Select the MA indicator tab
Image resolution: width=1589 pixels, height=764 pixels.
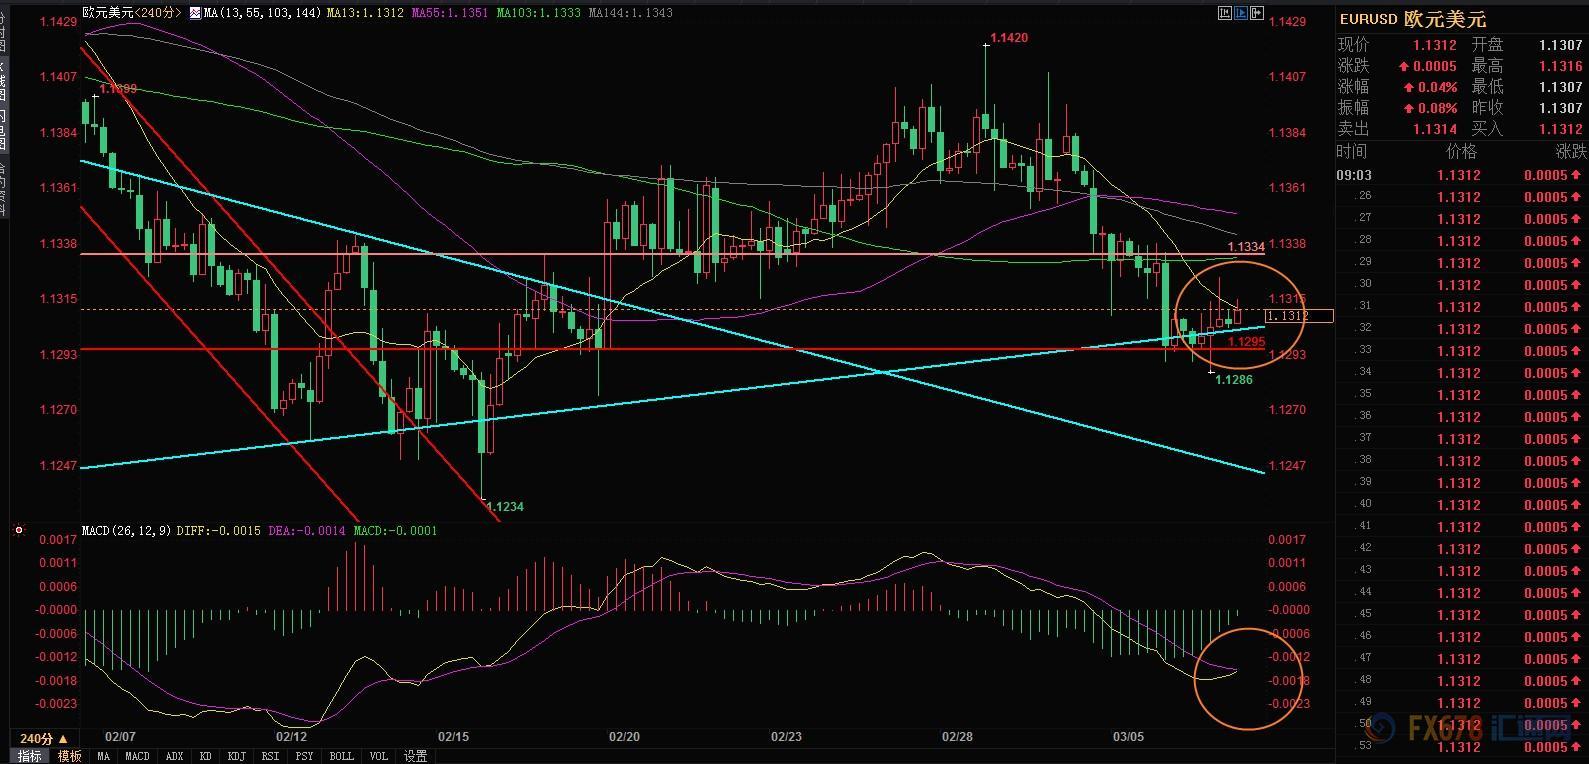point(103,756)
